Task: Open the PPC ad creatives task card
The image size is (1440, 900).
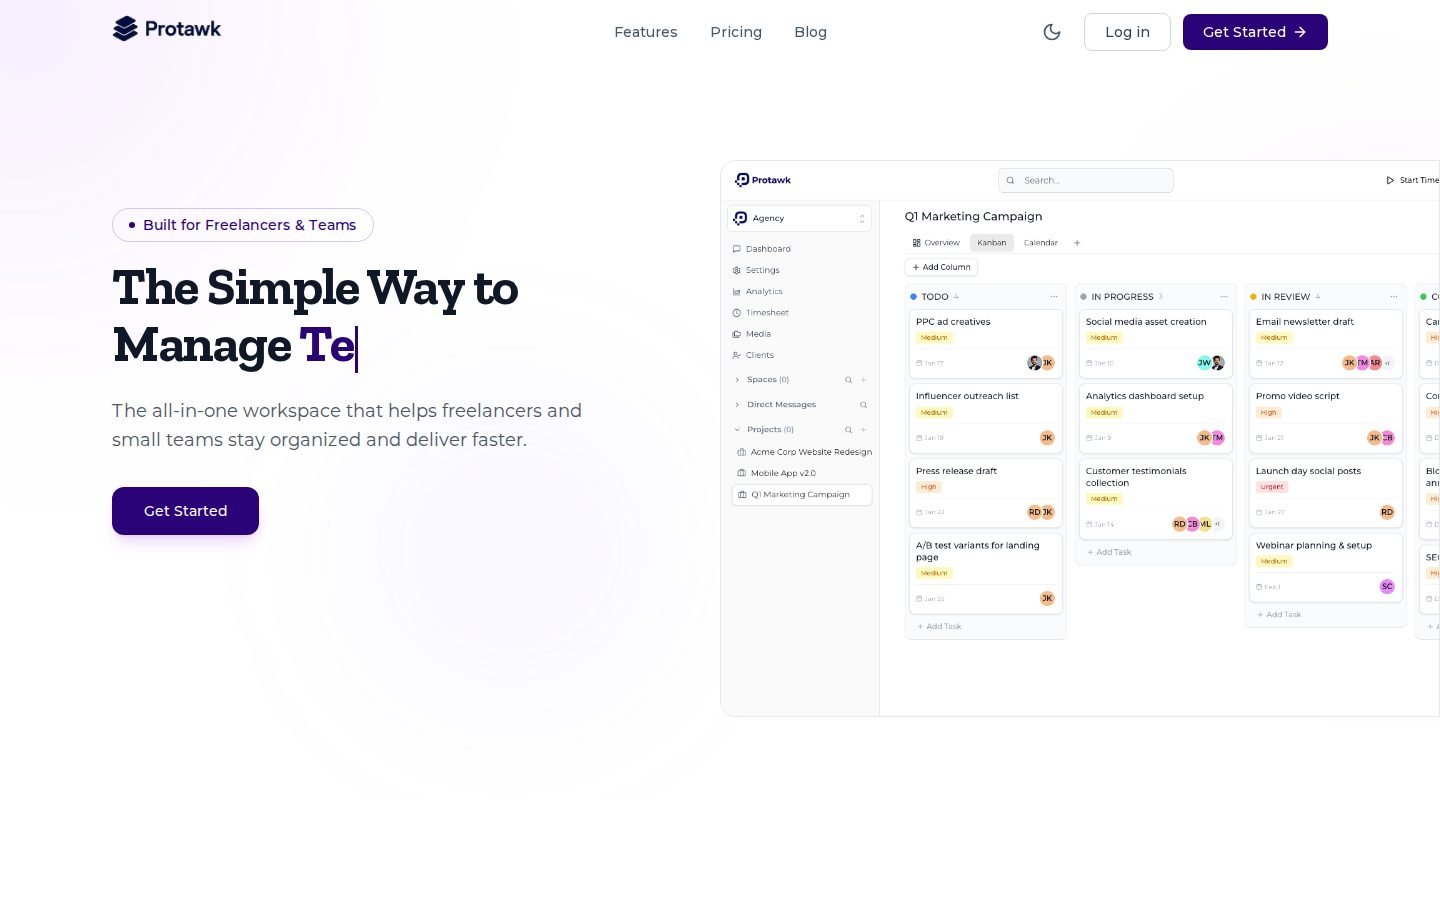Action: click(x=986, y=343)
